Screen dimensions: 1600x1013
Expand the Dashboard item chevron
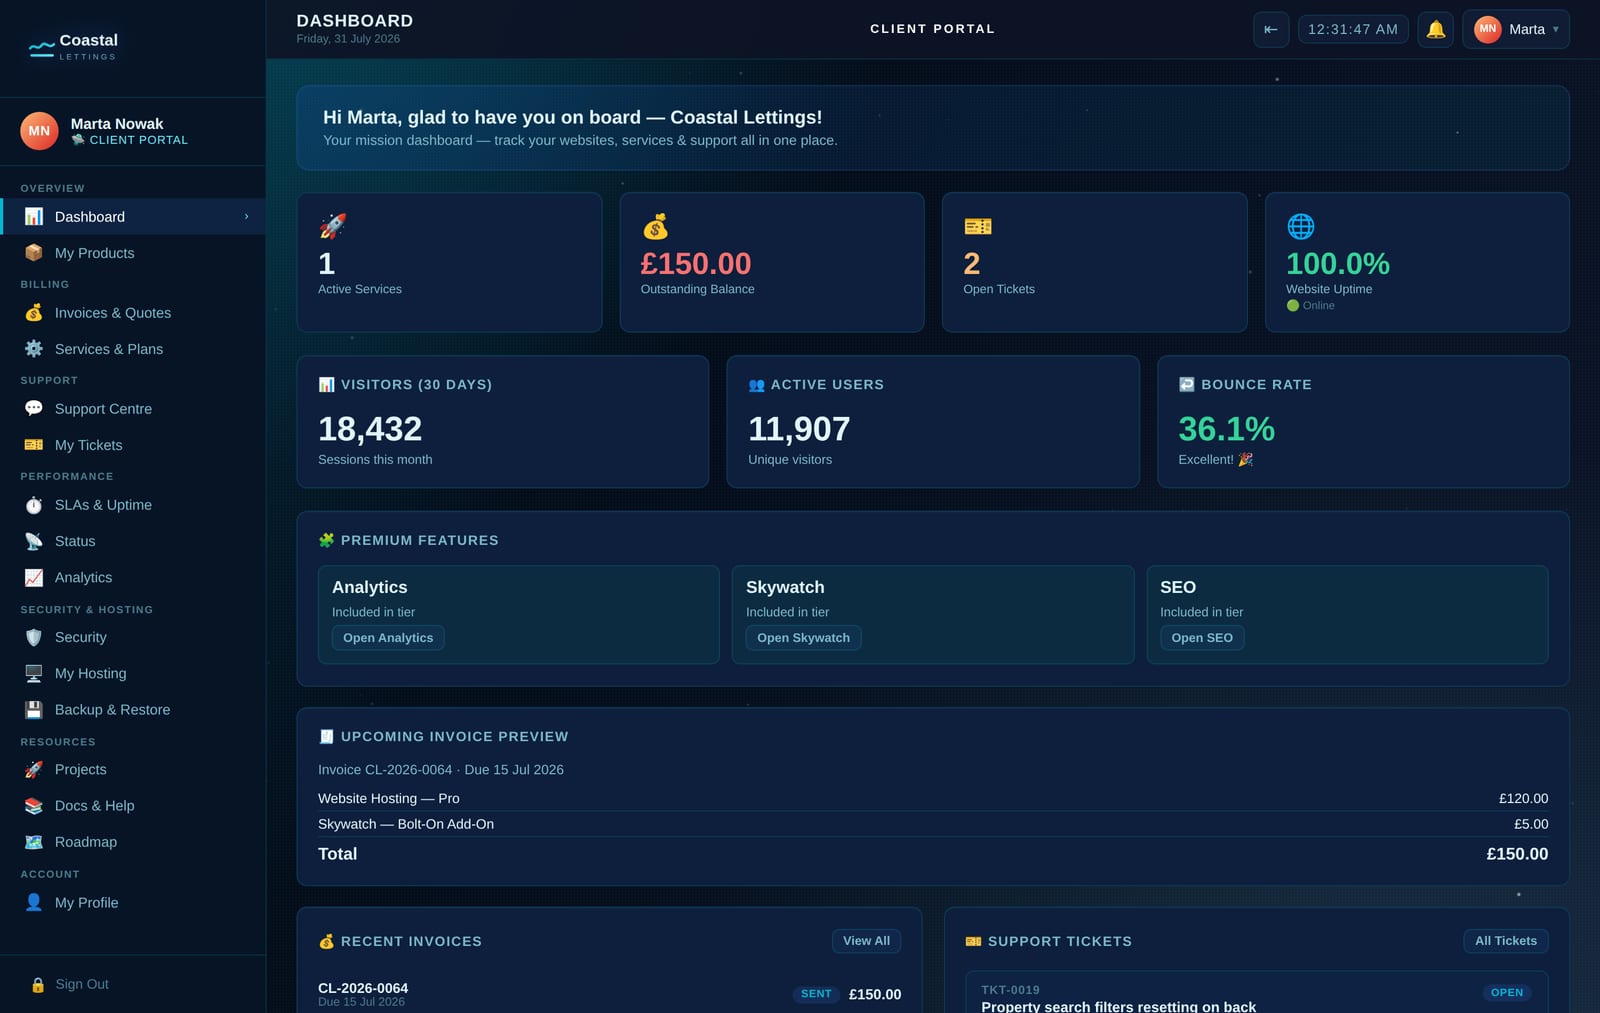(x=246, y=217)
